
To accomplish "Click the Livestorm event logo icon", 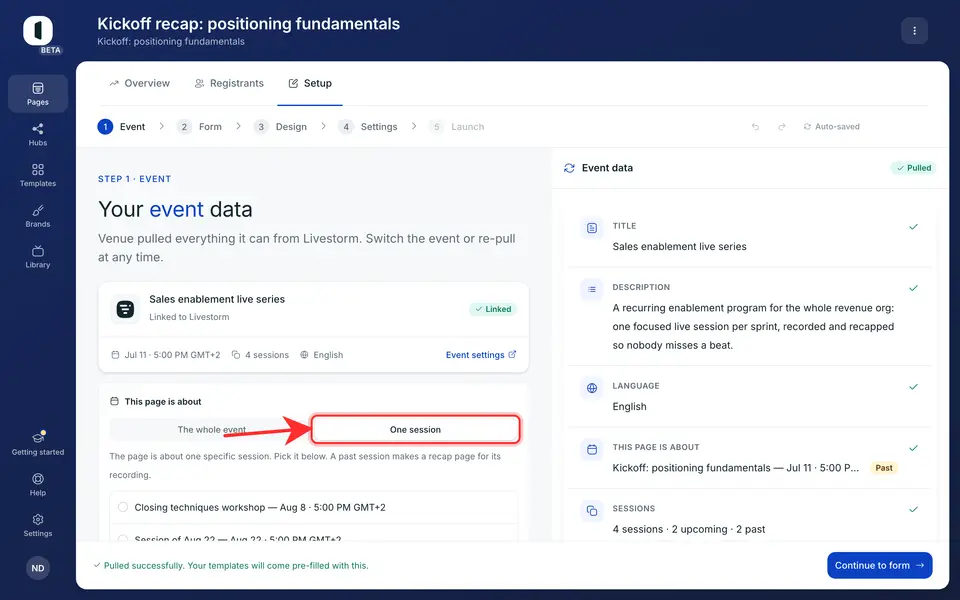I will [126, 309].
